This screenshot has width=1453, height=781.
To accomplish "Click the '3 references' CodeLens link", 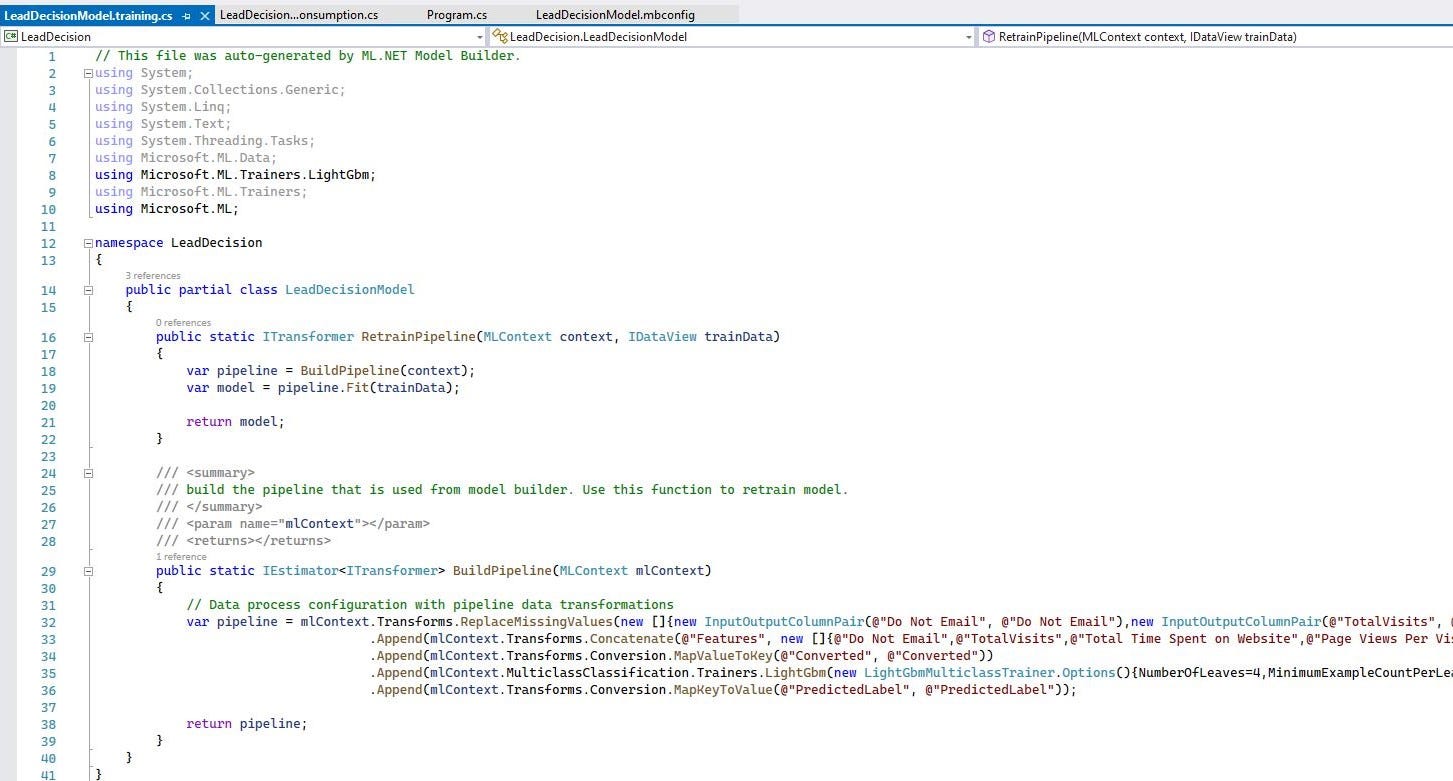I will (x=153, y=276).
